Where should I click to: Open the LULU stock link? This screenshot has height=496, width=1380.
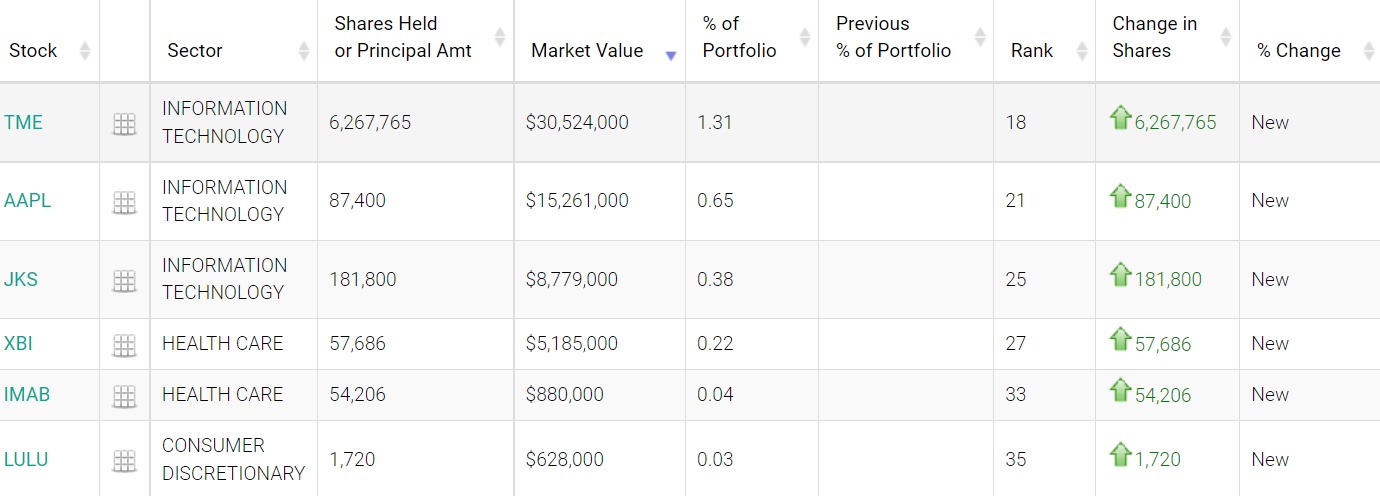click(x=26, y=459)
